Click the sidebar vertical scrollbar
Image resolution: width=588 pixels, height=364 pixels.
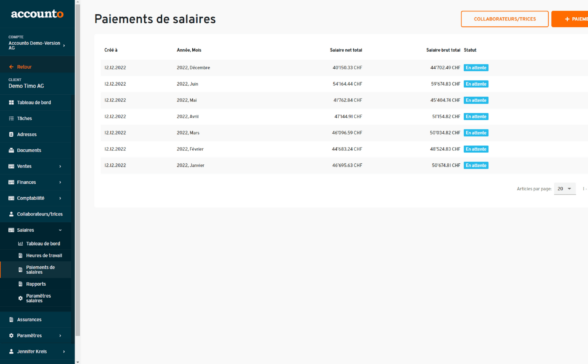pyautogui.click(x=78, y=169)
